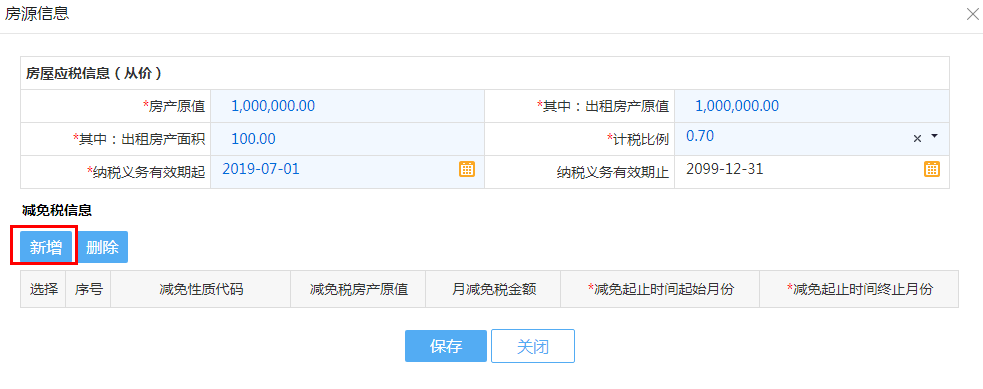983x389 pixels.
Task: Focus the 出租房产面积 field showing 100.00
Action: coord(347,139)
